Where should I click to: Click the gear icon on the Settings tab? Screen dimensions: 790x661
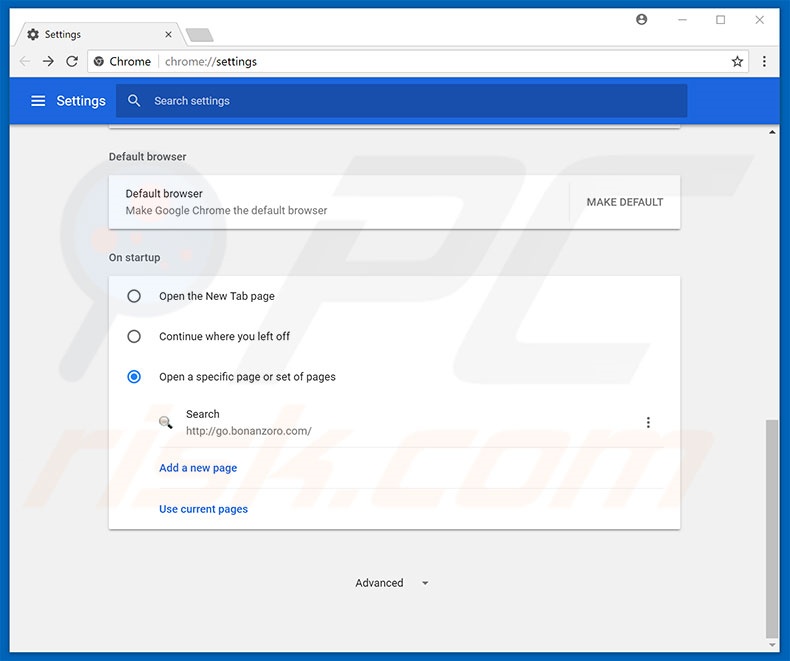pyautogui.click(x=33, y=34)
